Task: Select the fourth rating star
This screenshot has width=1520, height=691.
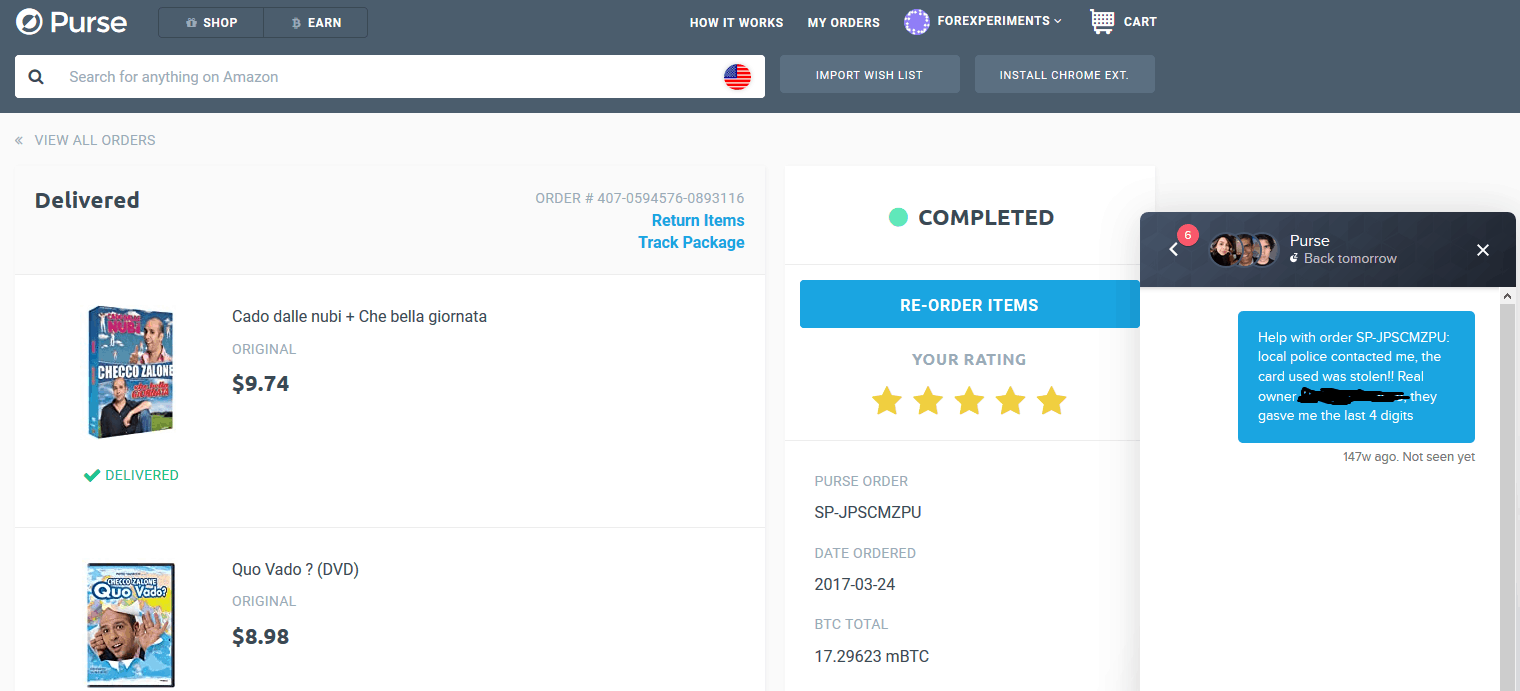Action: coord(1010,401)
